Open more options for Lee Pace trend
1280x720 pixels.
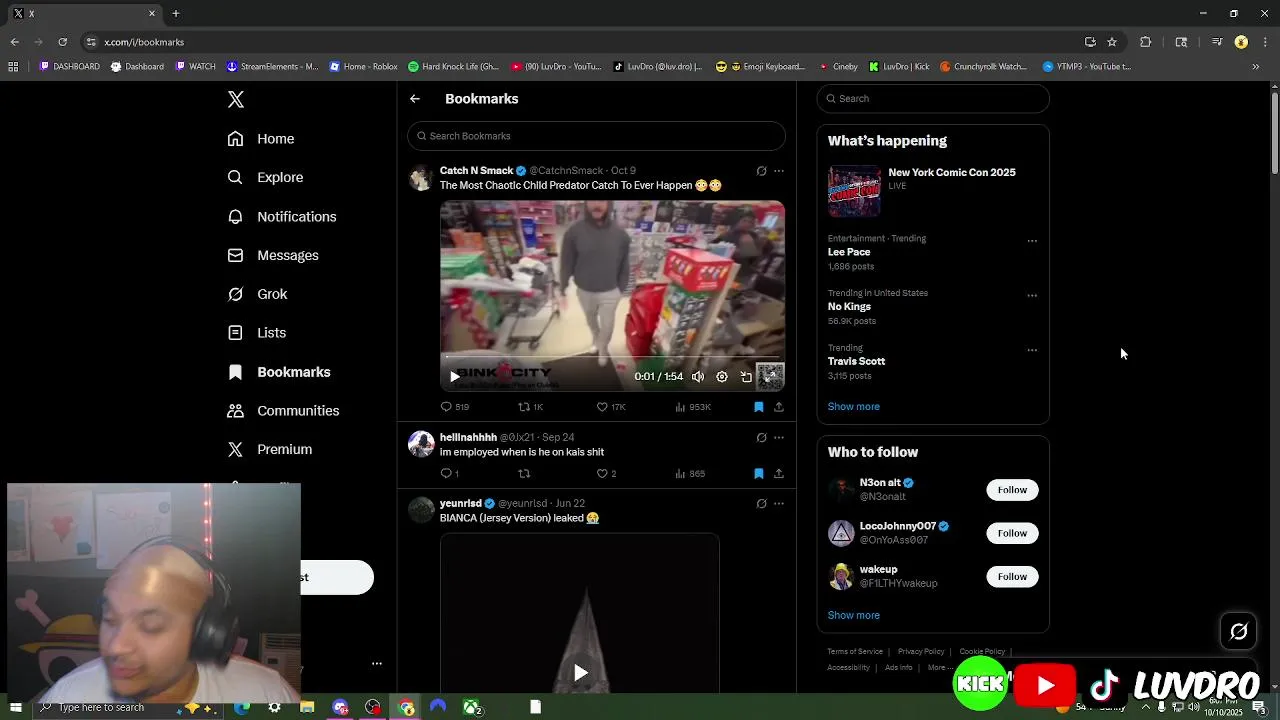(1032, 241)
